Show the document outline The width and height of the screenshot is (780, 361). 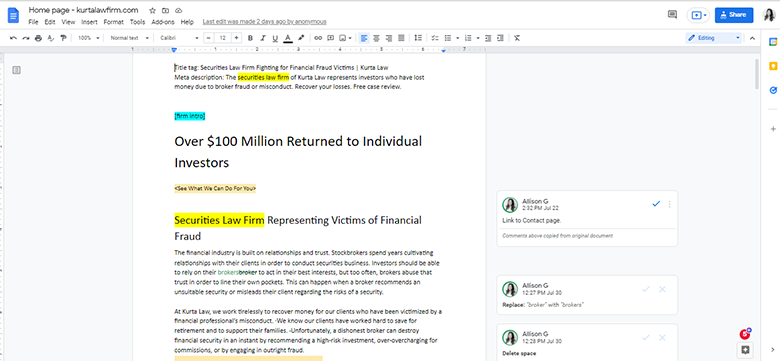click(x=16, y=70)
